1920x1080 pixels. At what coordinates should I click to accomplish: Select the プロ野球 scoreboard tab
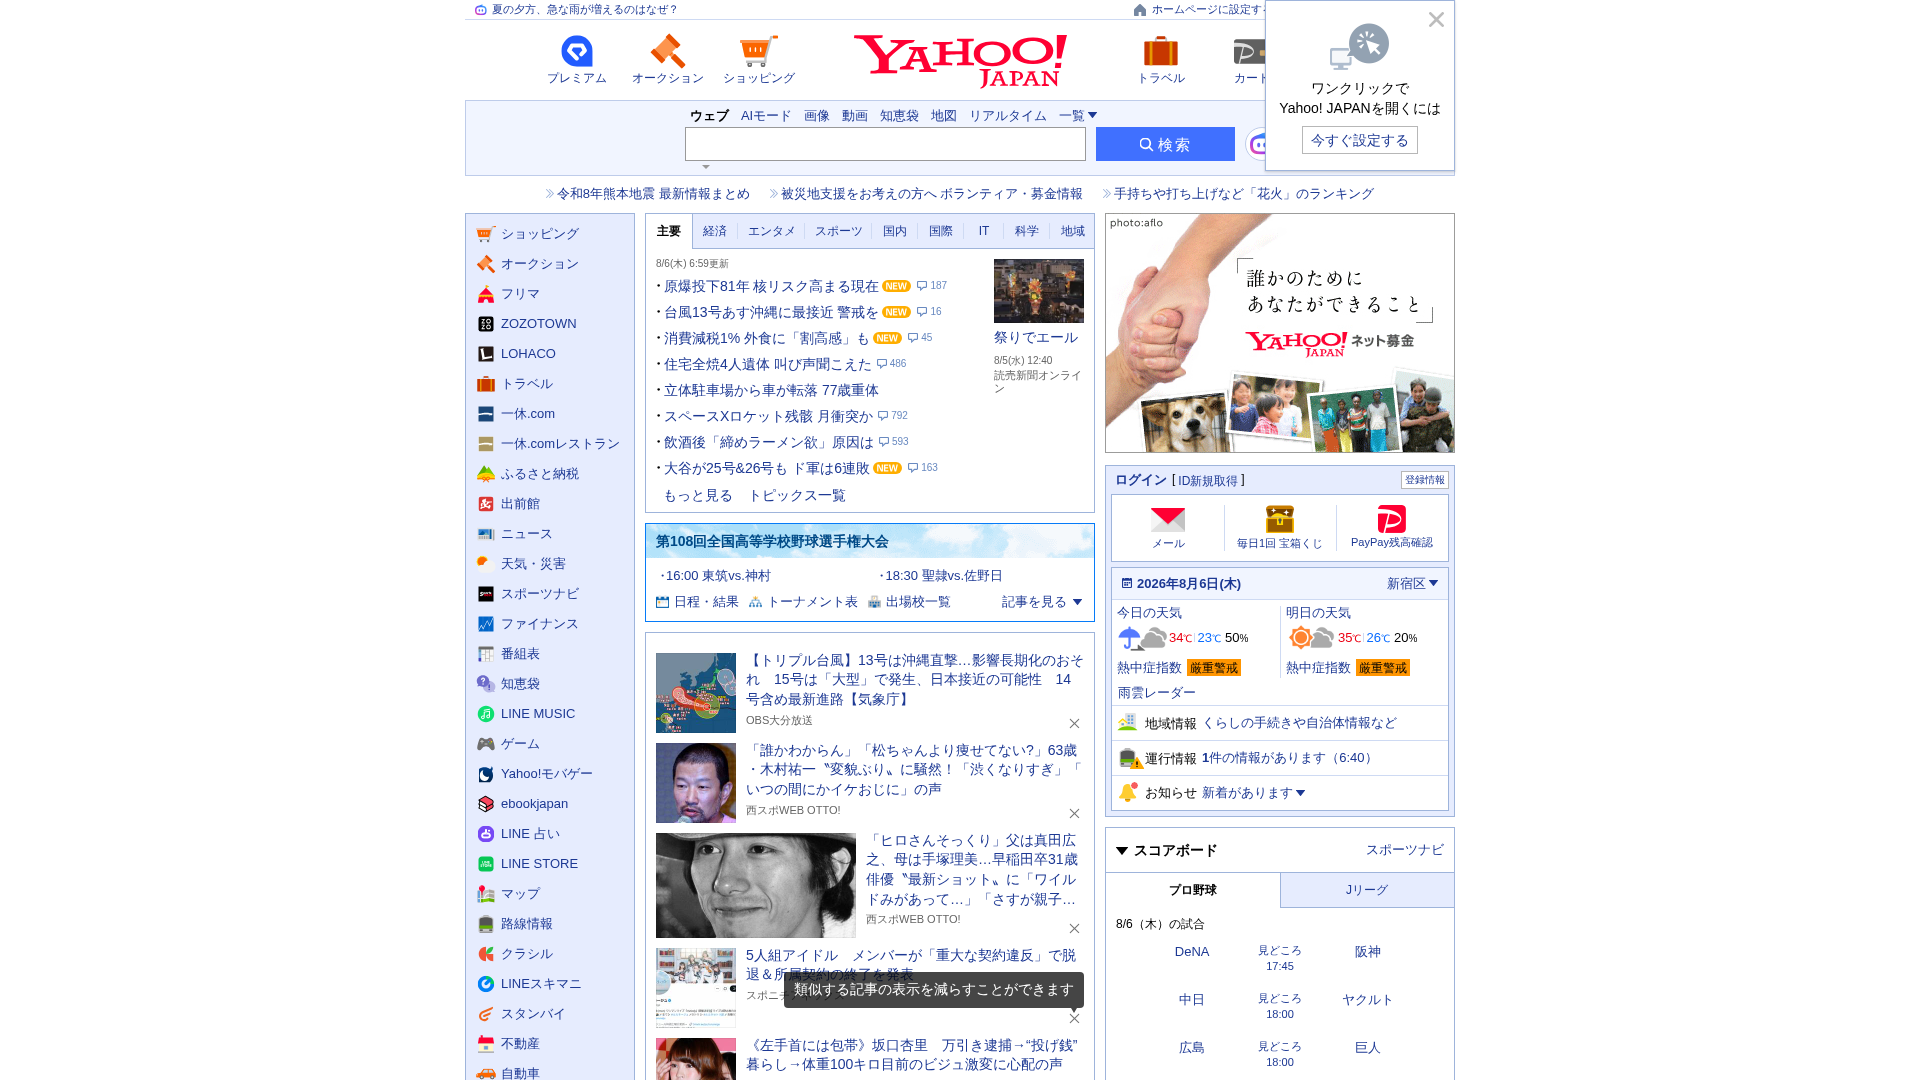pyautogui.click(x=1193, y=890)
